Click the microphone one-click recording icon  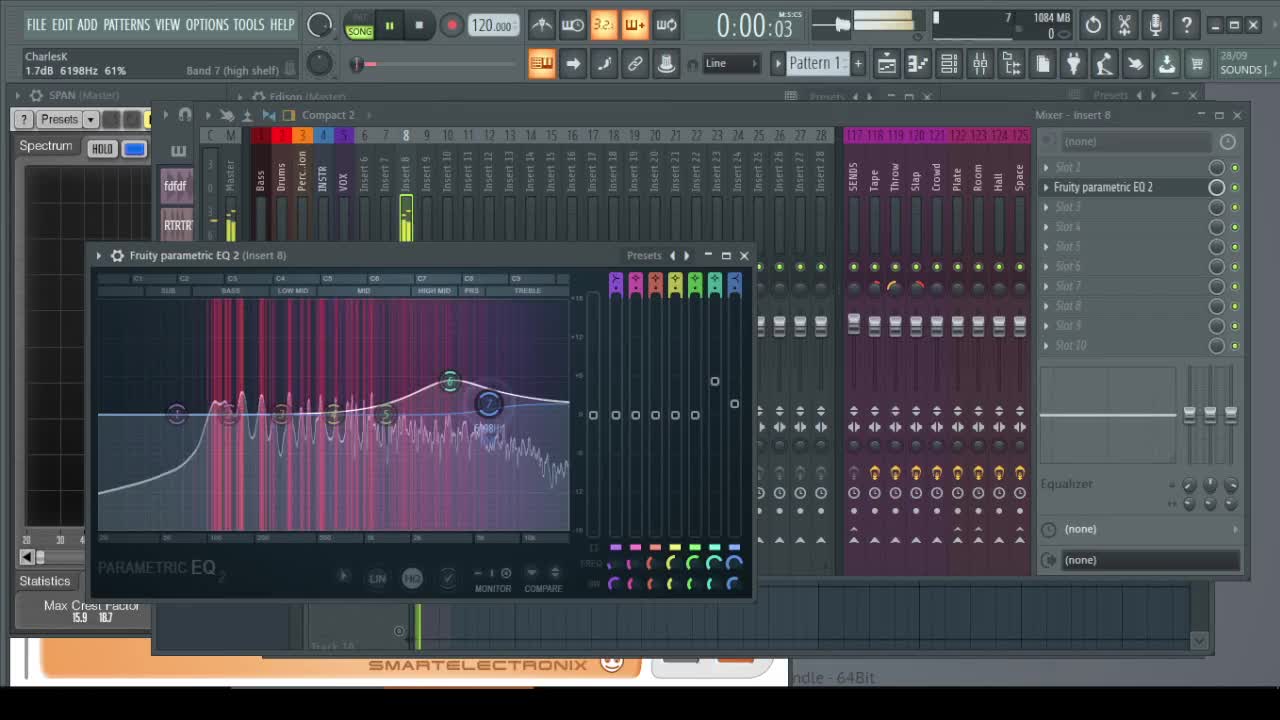coord(1155,25)
